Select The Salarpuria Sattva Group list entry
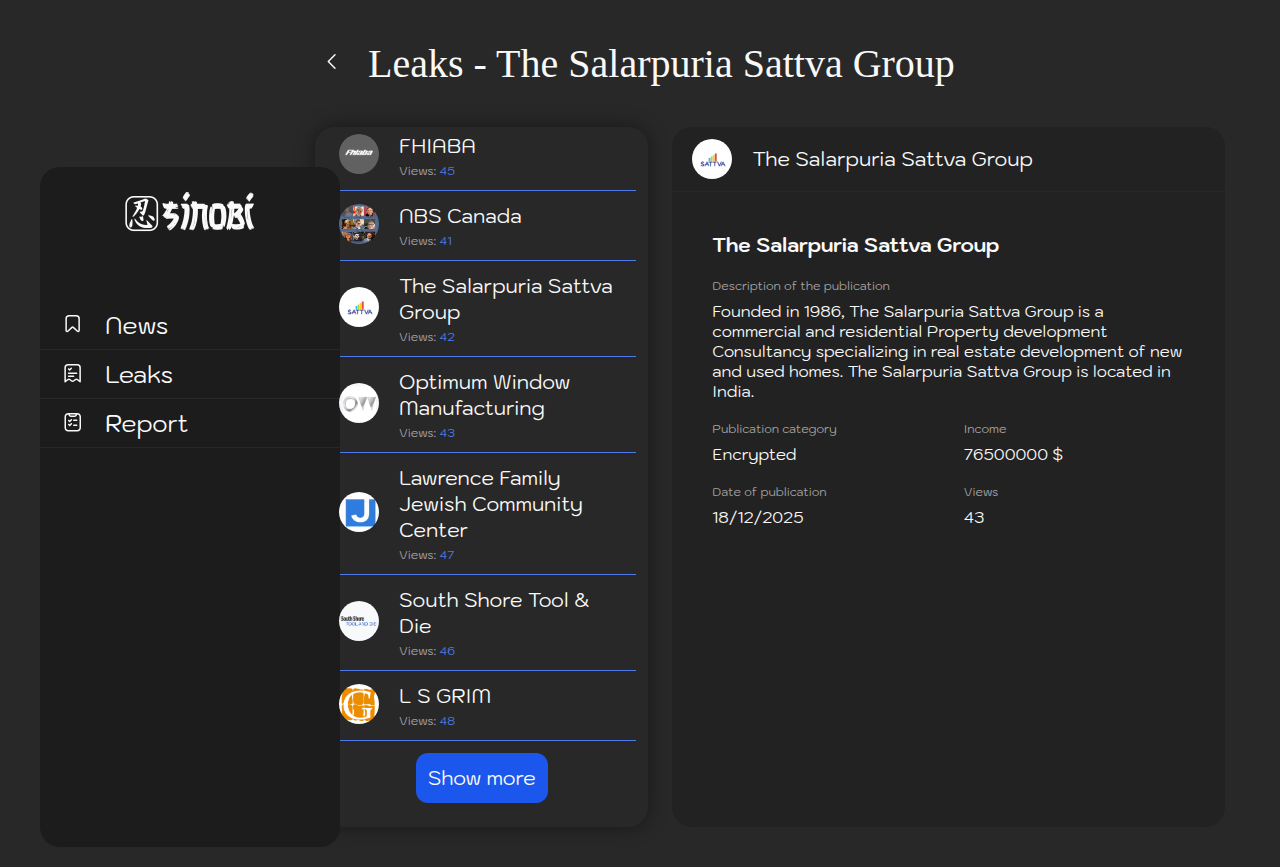 tap(505, 299)
